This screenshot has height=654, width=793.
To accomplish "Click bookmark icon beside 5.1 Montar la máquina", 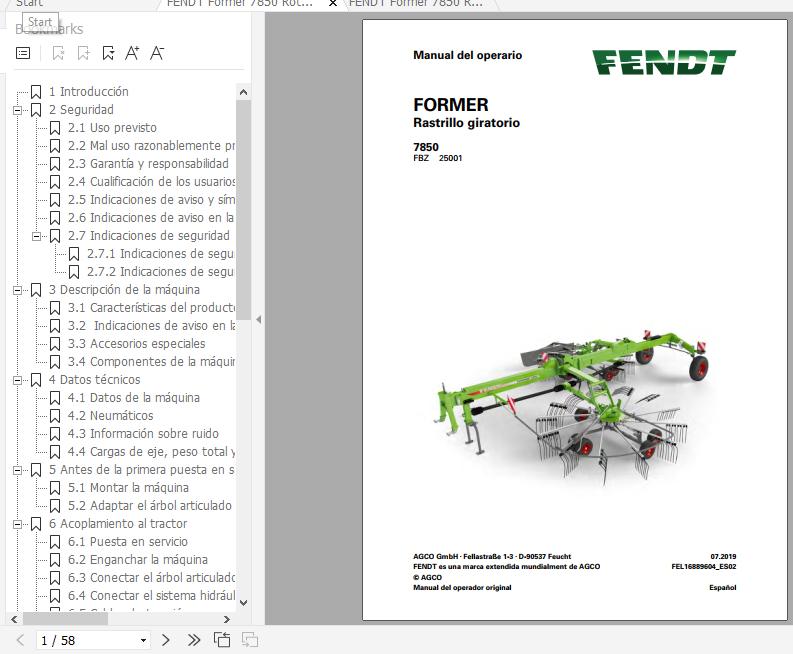I will point(55,488).
